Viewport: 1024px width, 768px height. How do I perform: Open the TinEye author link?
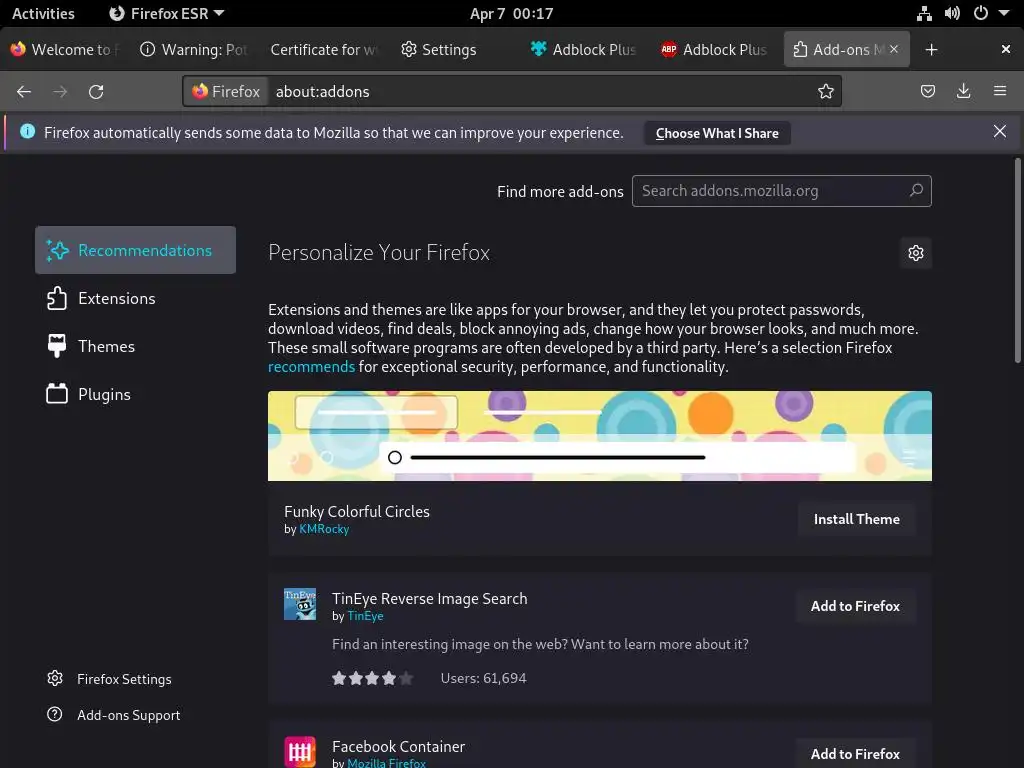click(365, 616)
